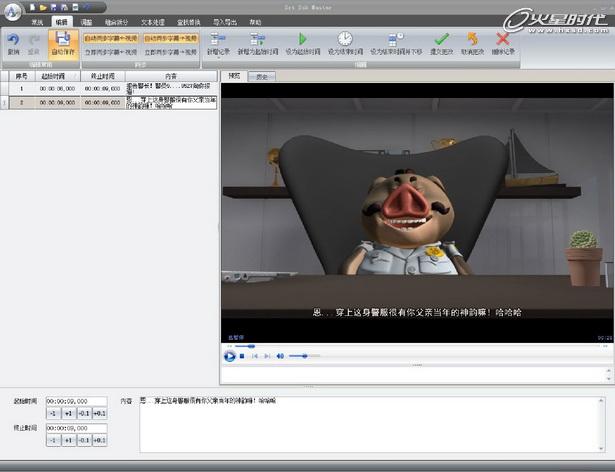This screenshot has width=615, height=472.
Task: Click -1 button under 起始时间
Action: (53, 414)
